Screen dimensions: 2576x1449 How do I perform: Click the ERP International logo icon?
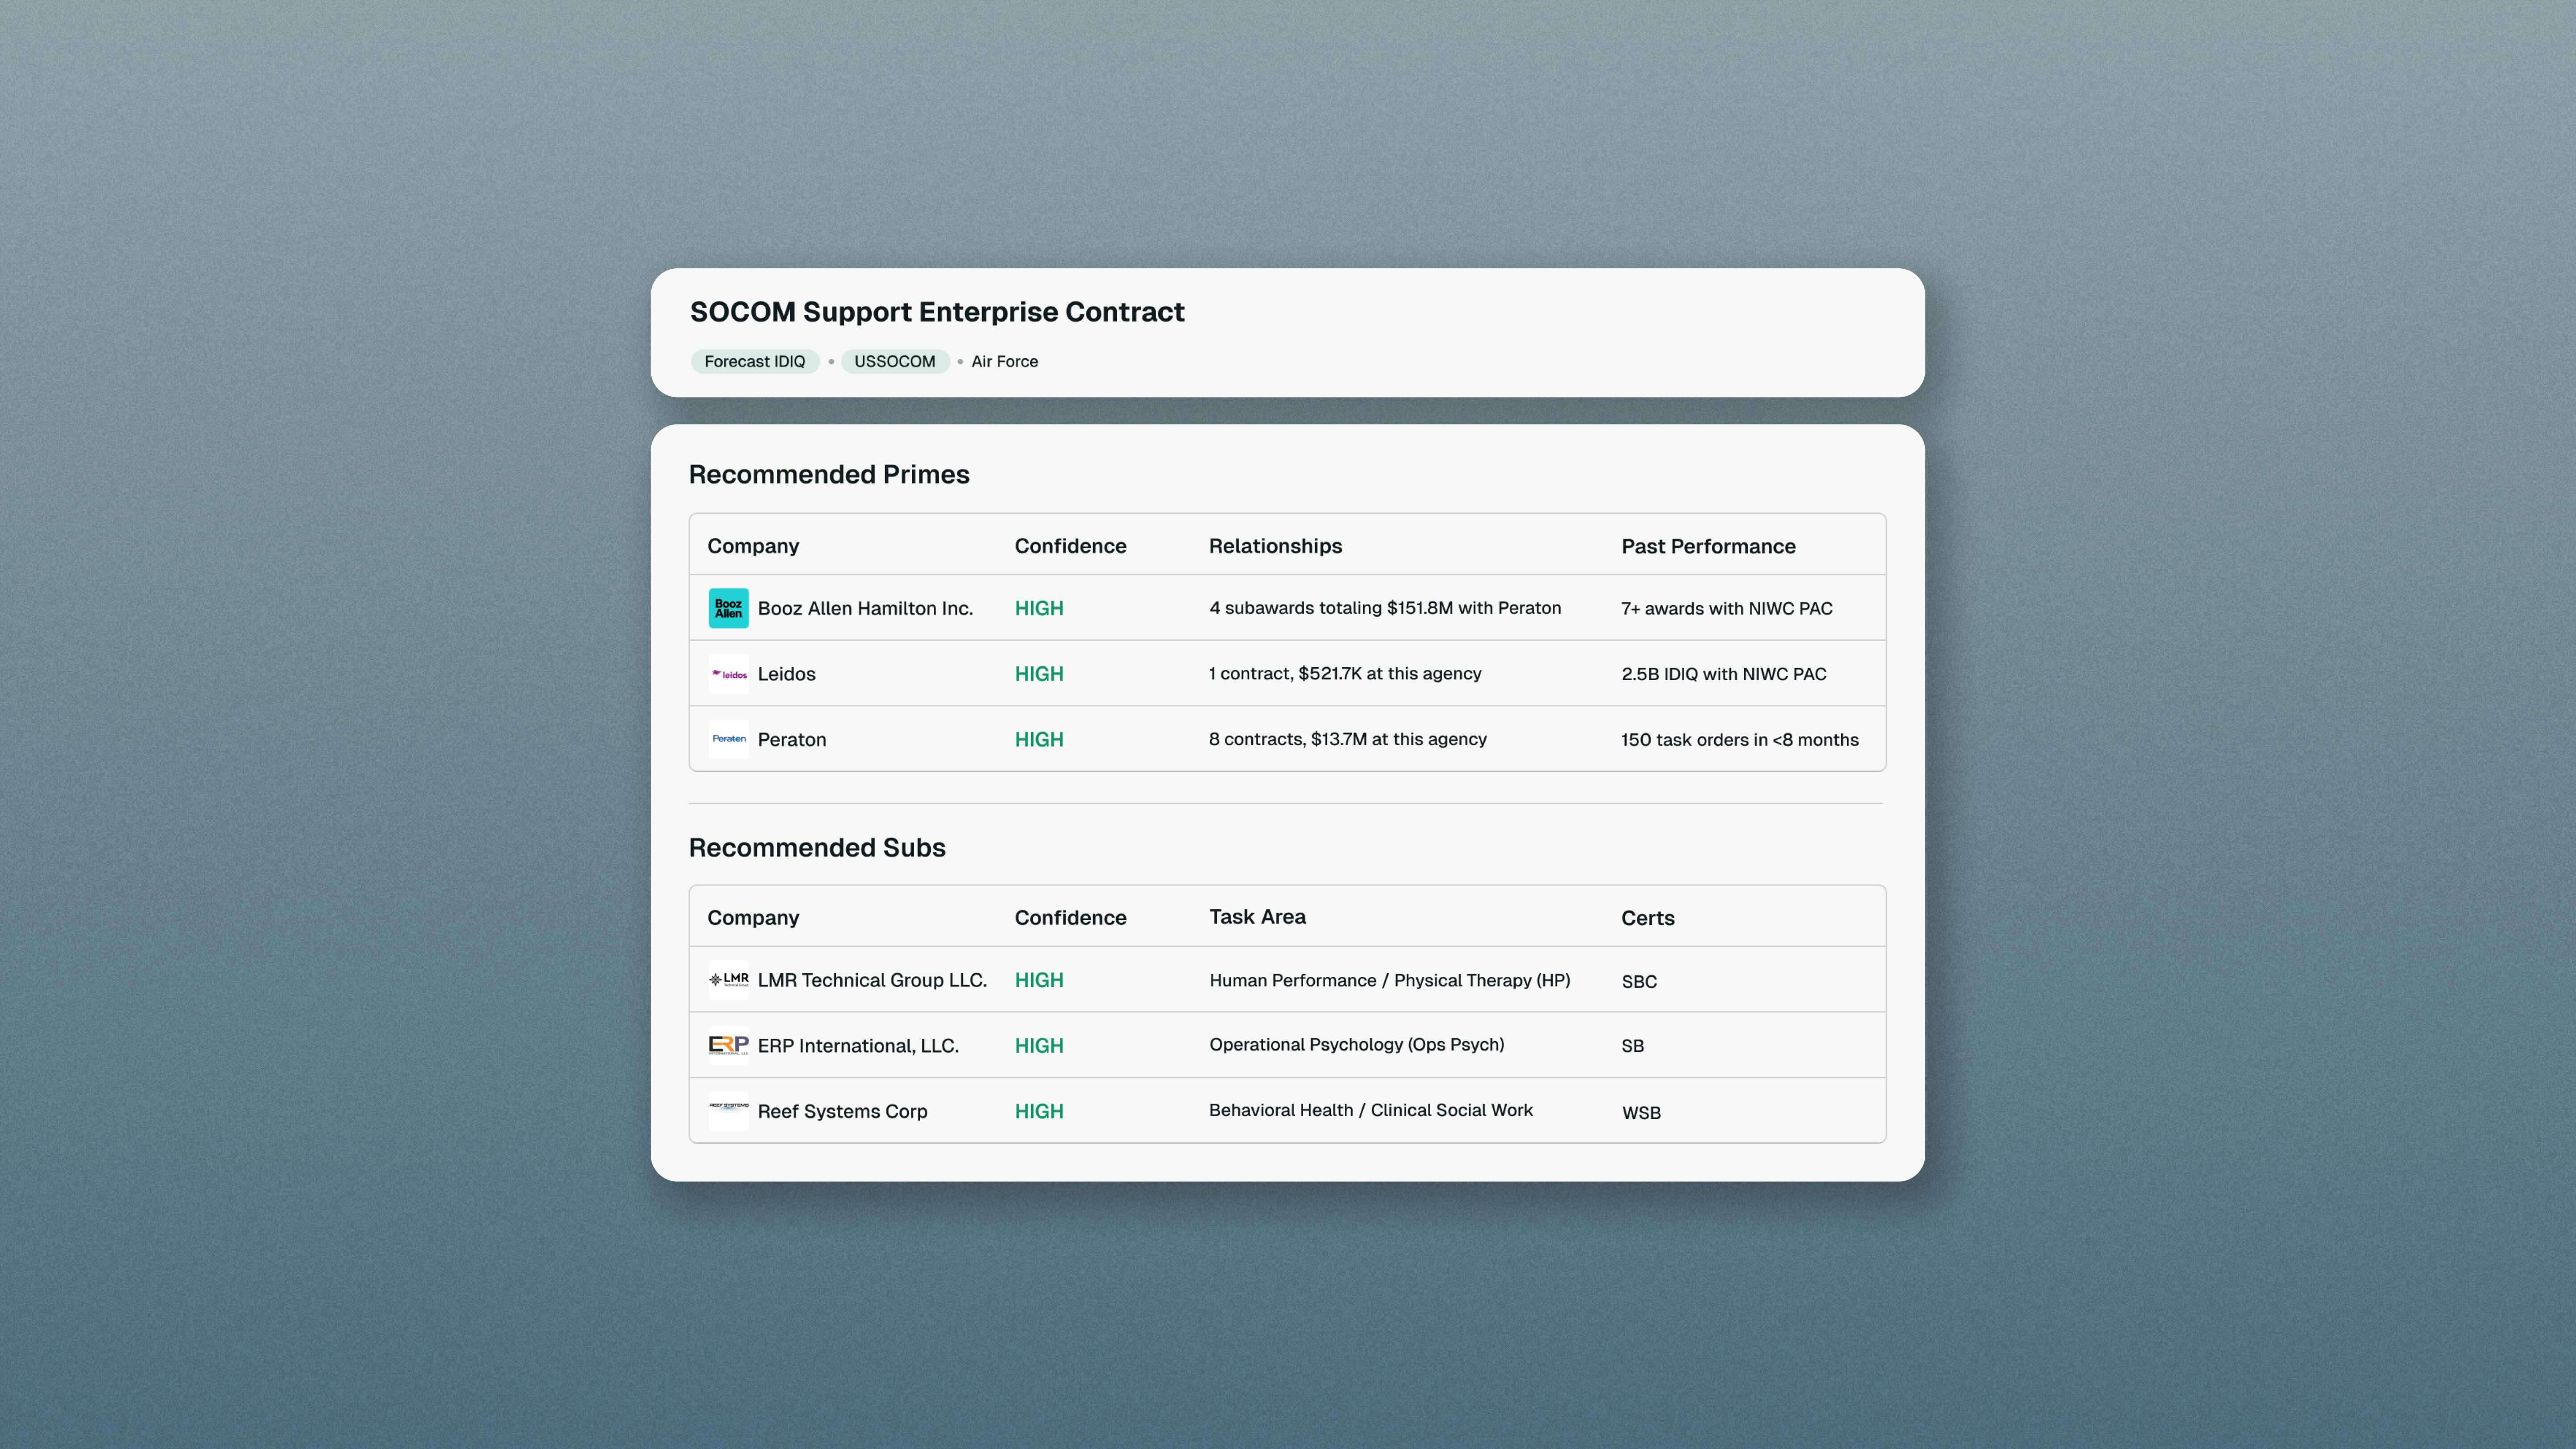[x=728, y=1045]
